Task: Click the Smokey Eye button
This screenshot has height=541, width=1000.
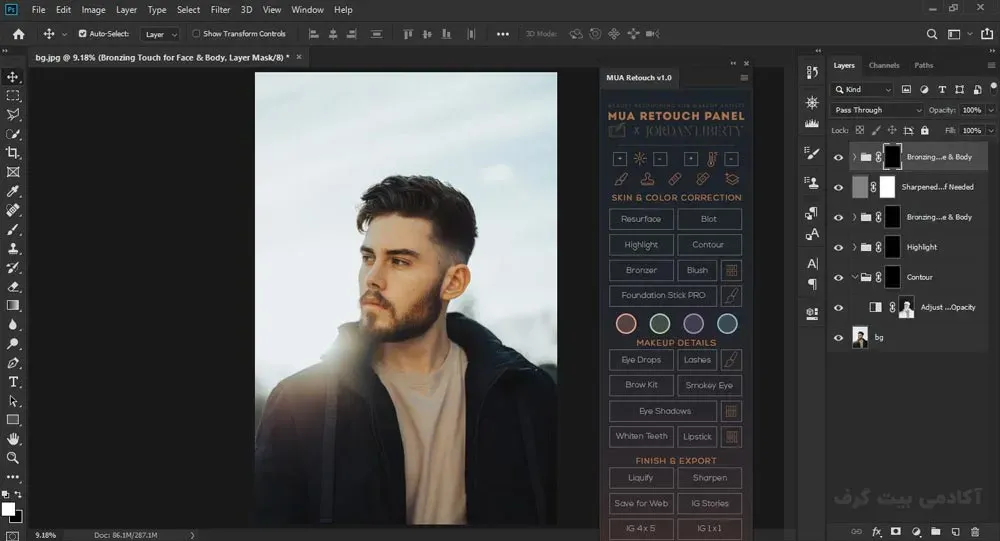Action: tap(709, 385)
